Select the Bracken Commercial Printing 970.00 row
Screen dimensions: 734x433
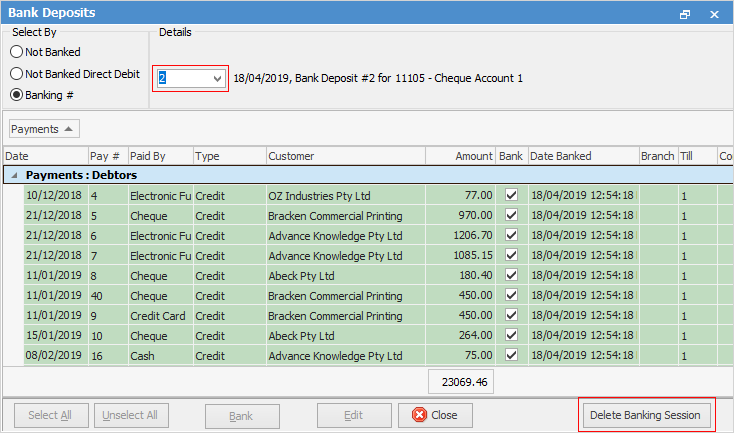pyautogui.click(x=335, y=217)
